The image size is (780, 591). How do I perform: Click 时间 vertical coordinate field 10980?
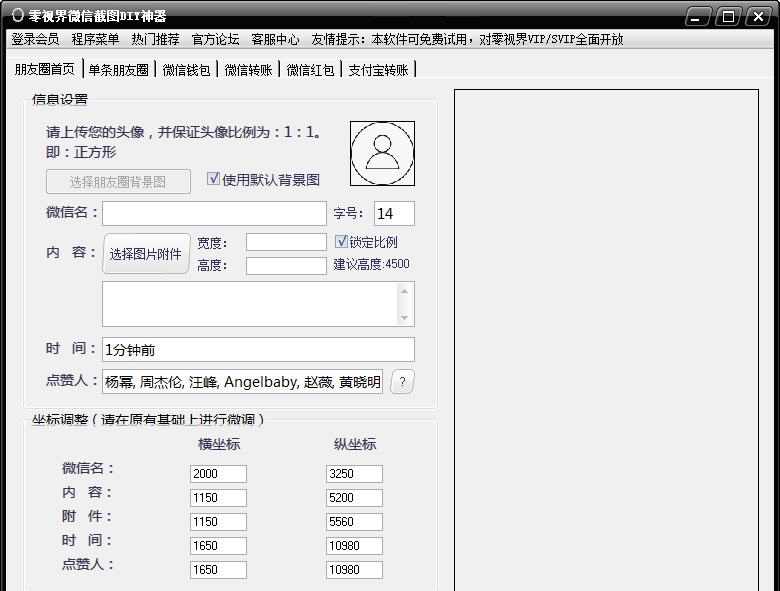(x=354, y=546)
